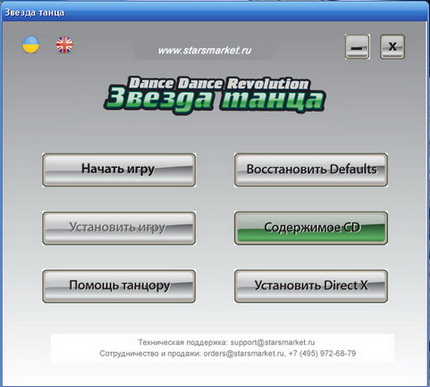Image resolution: width=430 pixels, height=387 pixels.
Task: Click the Dance Dance Revolution logo text
Action: click(x=219, y=83)
